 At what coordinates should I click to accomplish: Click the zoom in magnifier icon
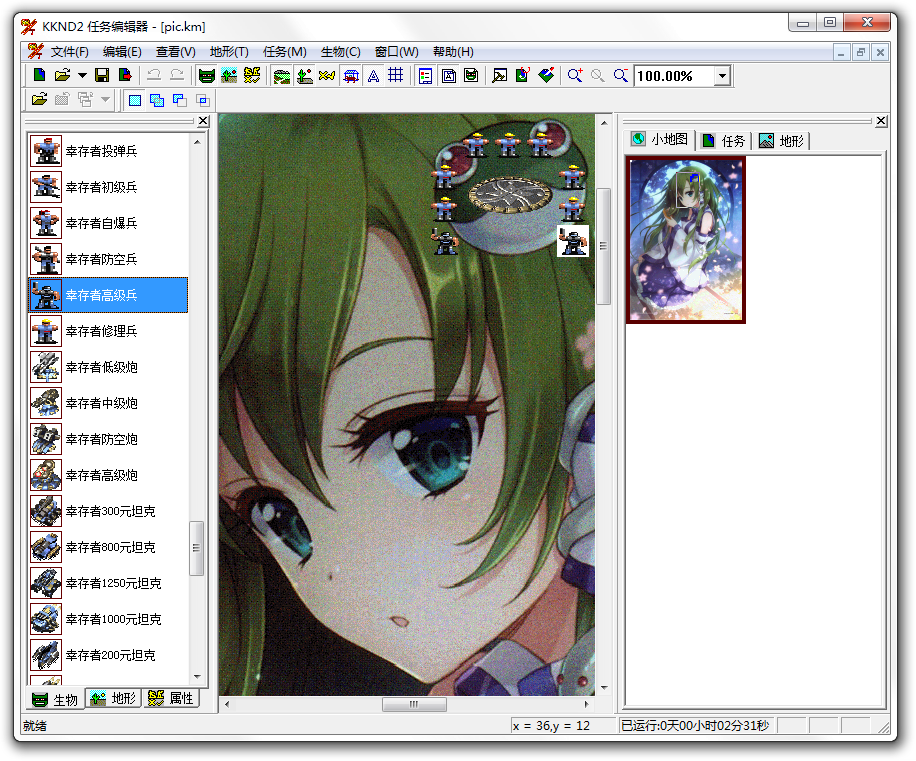click(x=575, y=75)
